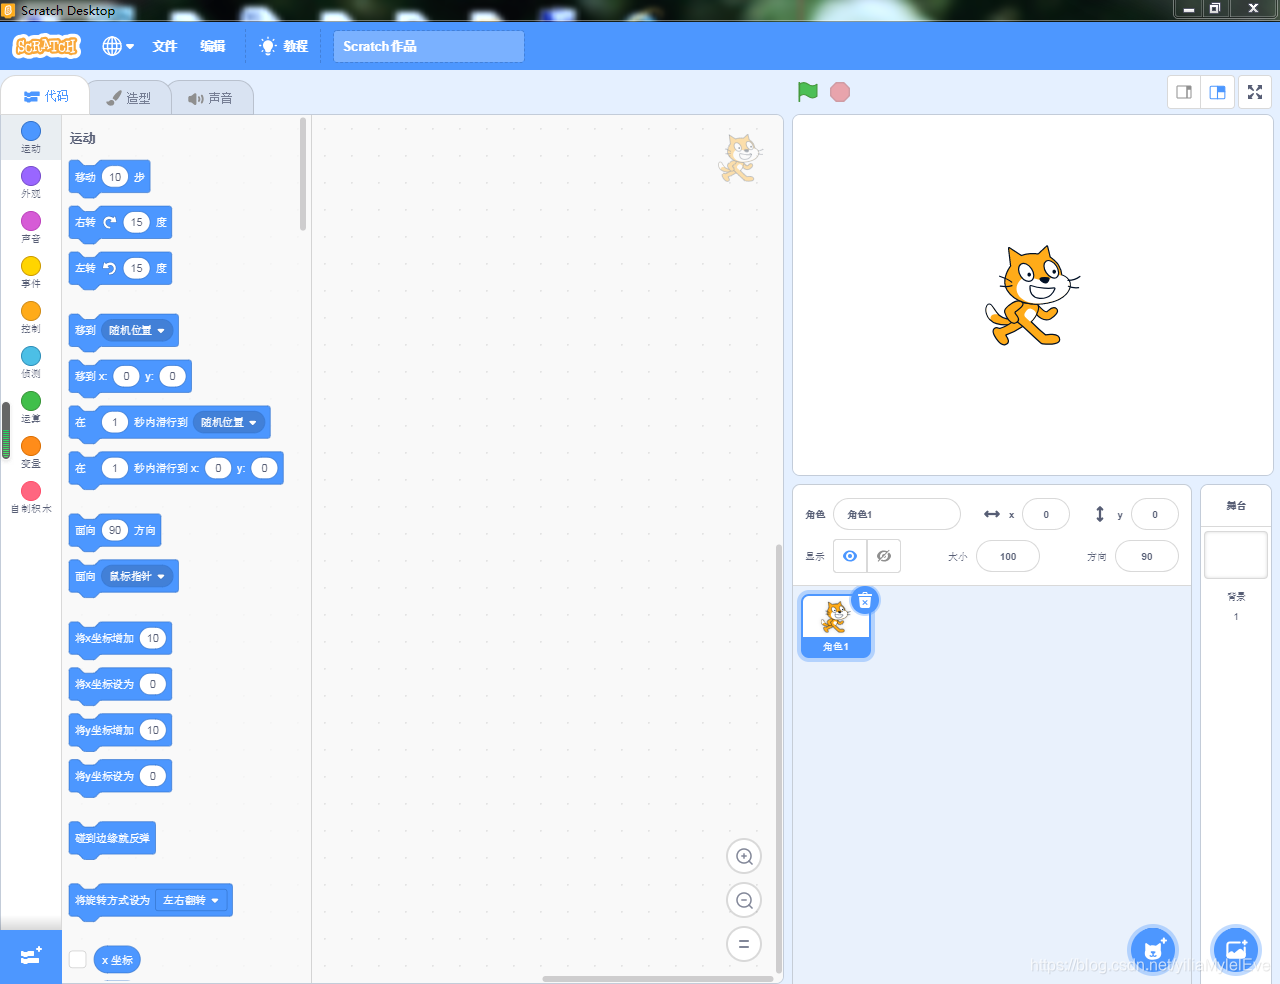Select the 声音 sound category circle
Screen dimensions: 1280x984
click(31, 221)
